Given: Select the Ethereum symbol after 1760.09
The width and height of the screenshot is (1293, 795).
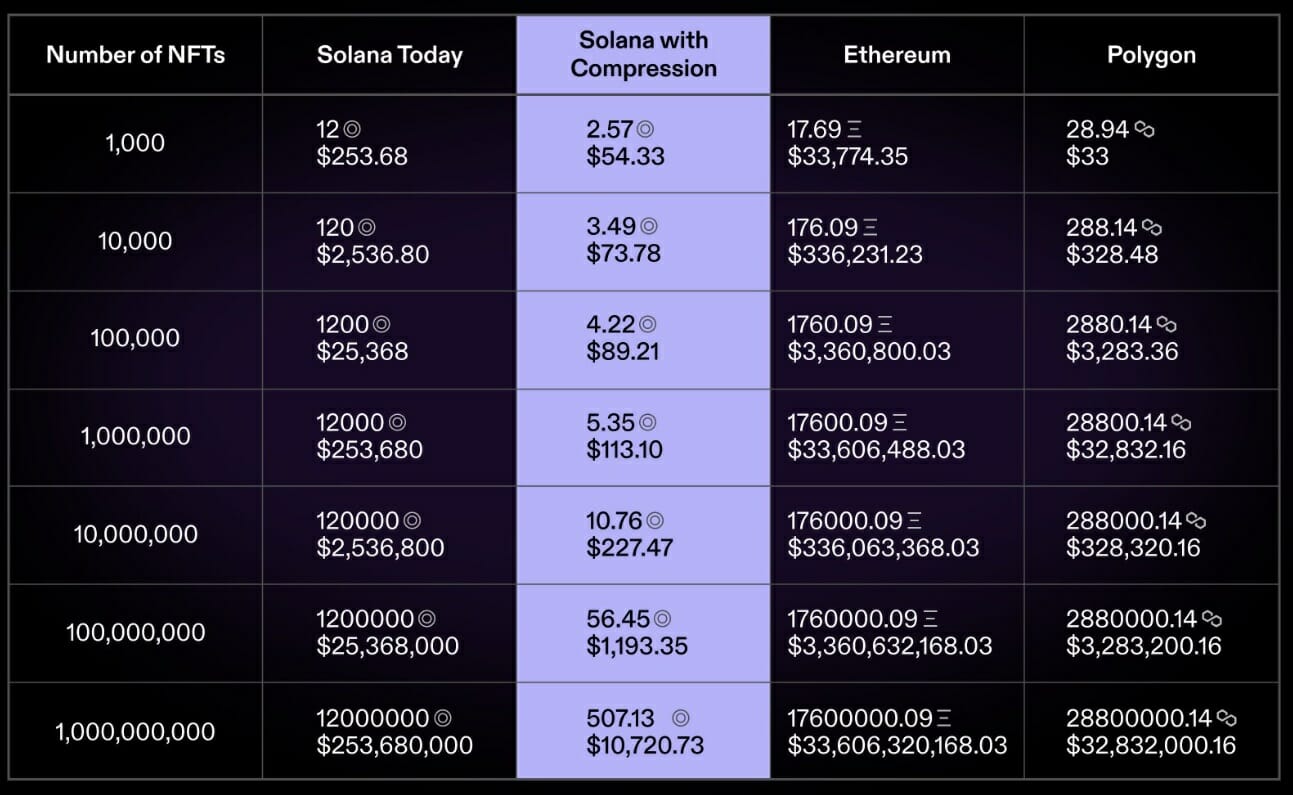Looking at the screenshot, I should [884, 325].
